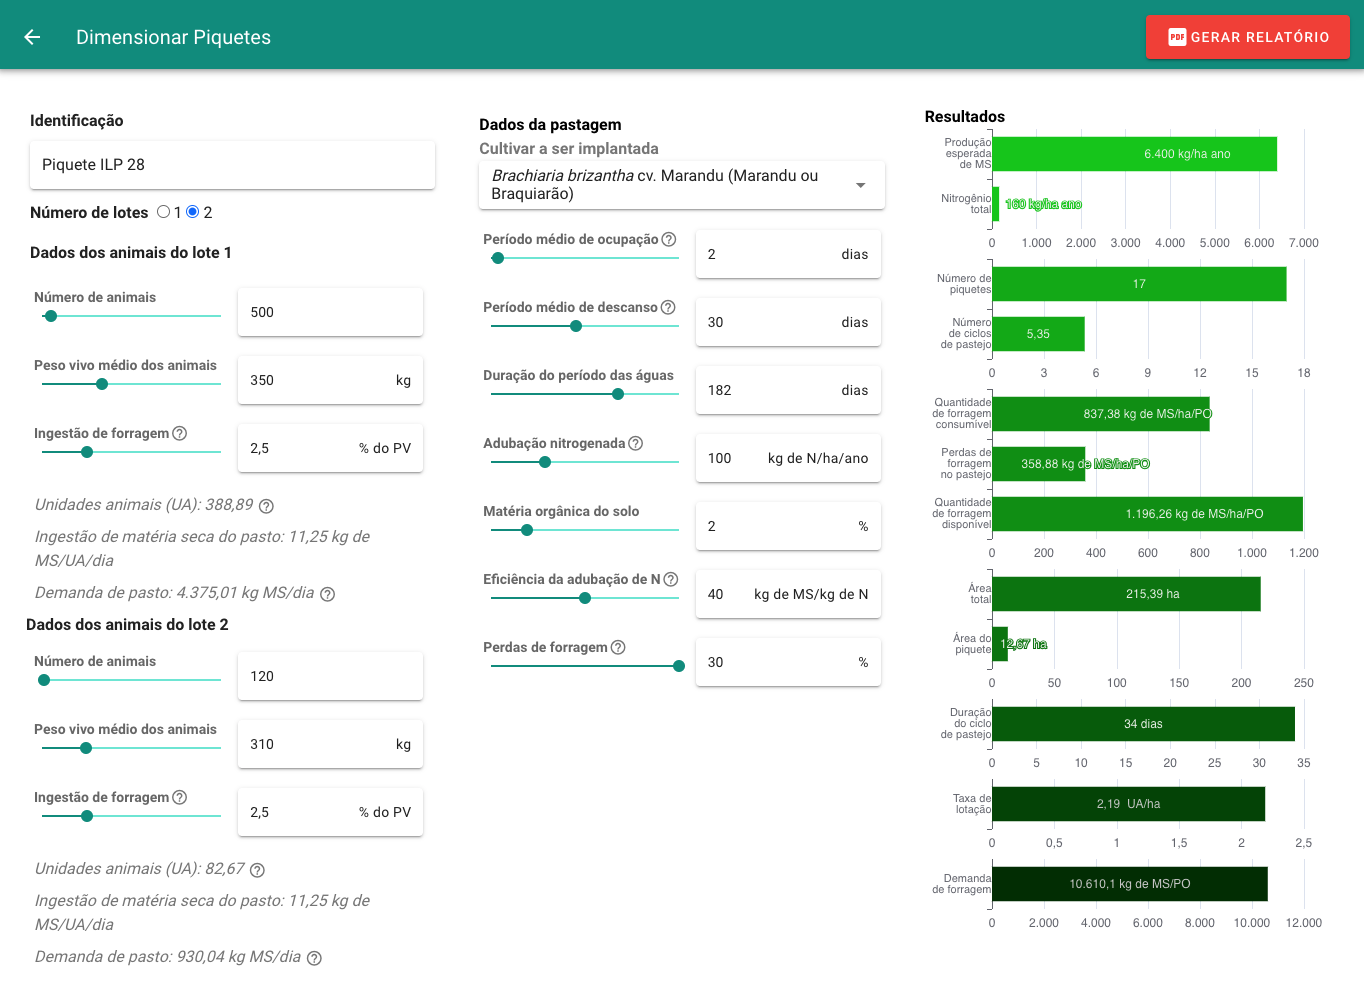The image size is (1364, 988).
Task: Adjust Número de animais slider lote 2
Action: pyautogui.click(x=131, y=680)
